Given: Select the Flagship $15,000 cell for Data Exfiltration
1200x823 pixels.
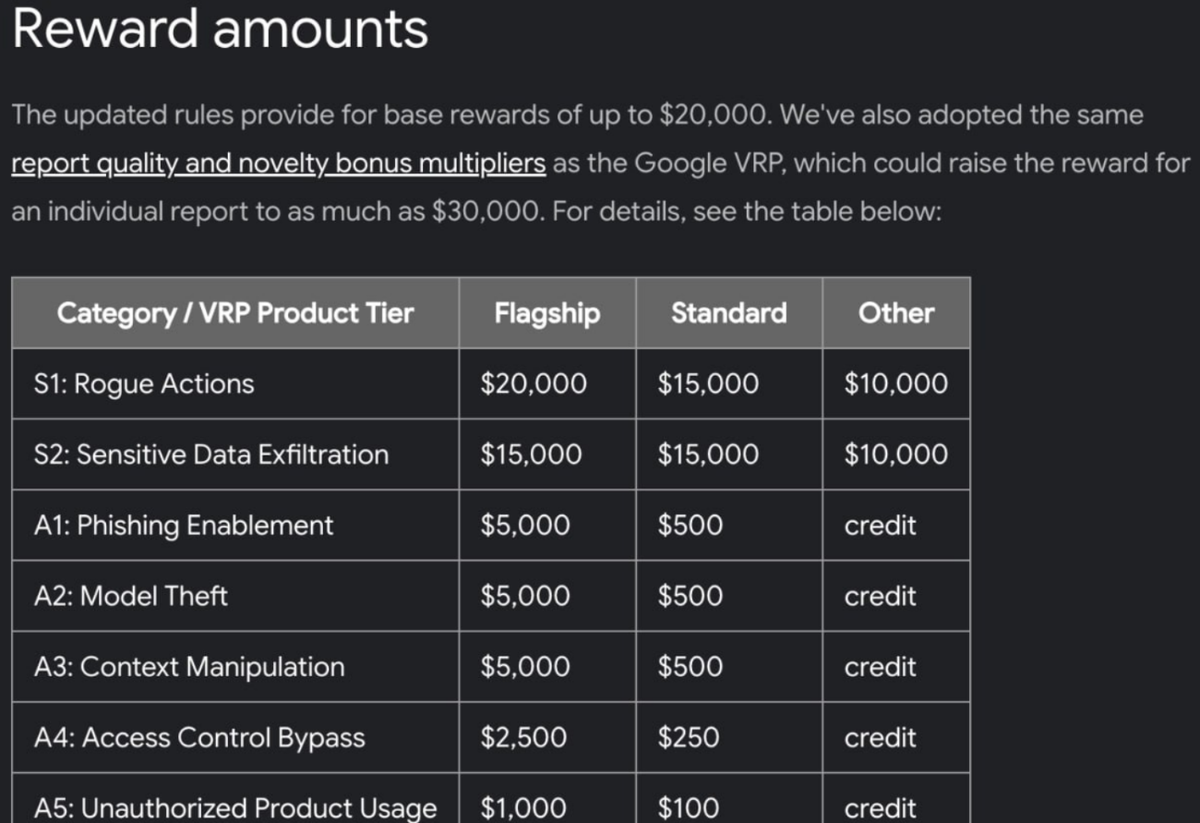Looking at the screenshot, I should (531, 455).
